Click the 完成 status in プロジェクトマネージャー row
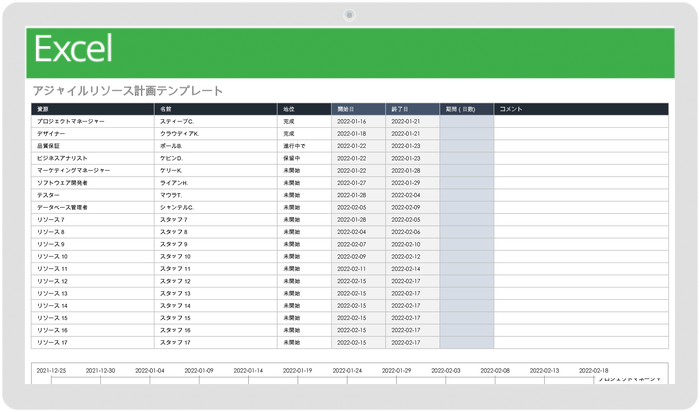This screenshot has height=412, width=700. 304,121
